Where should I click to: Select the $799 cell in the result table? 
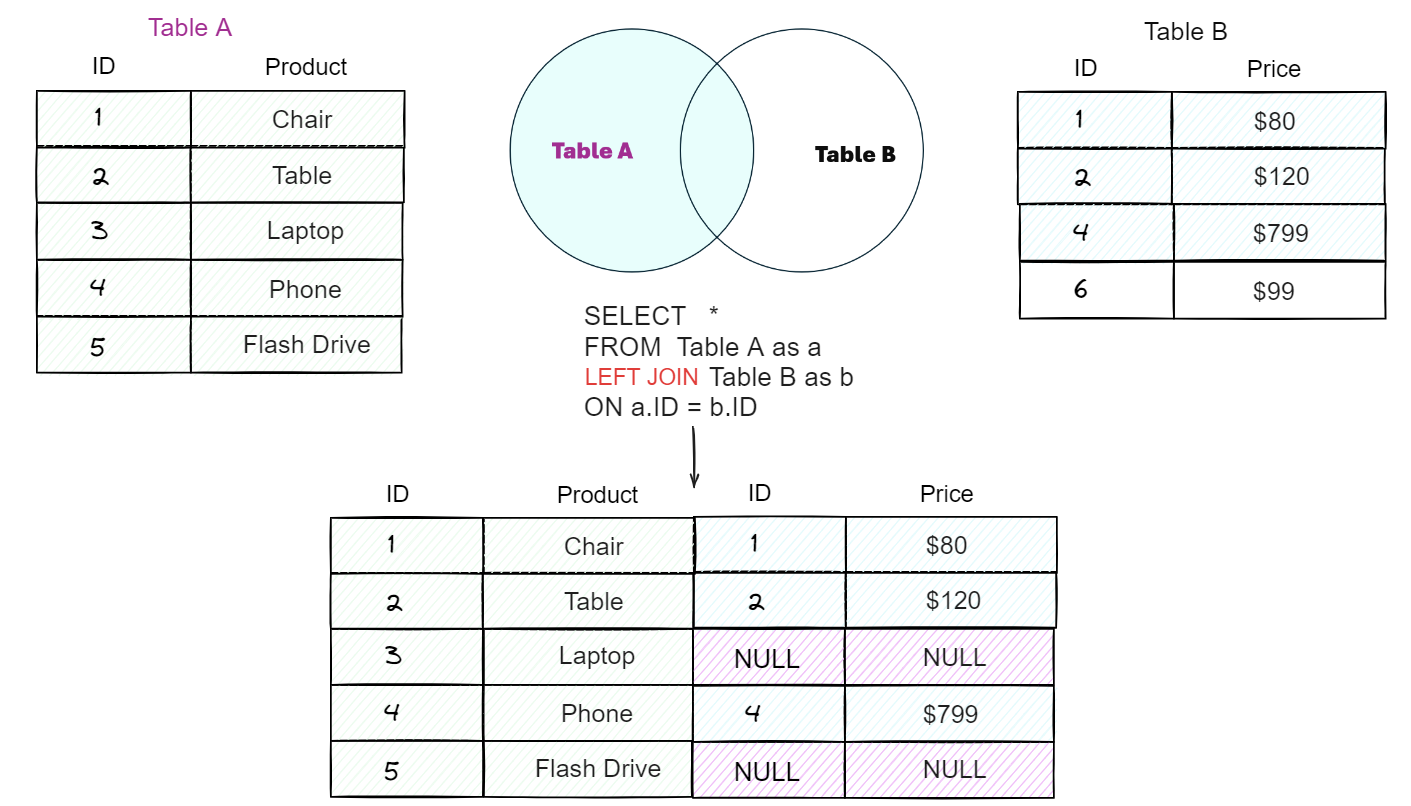(x=950, y=714)
